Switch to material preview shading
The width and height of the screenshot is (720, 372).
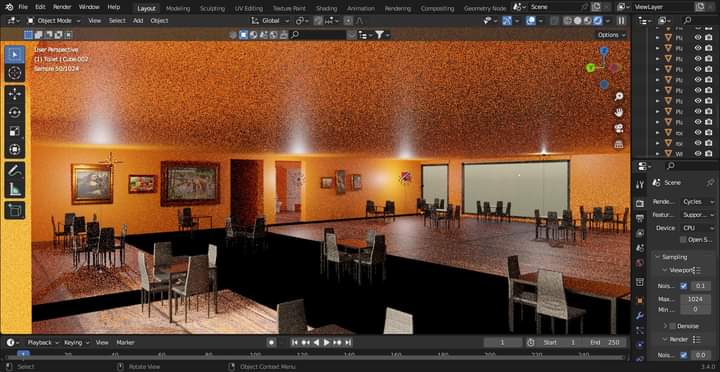tap(587, 21)
